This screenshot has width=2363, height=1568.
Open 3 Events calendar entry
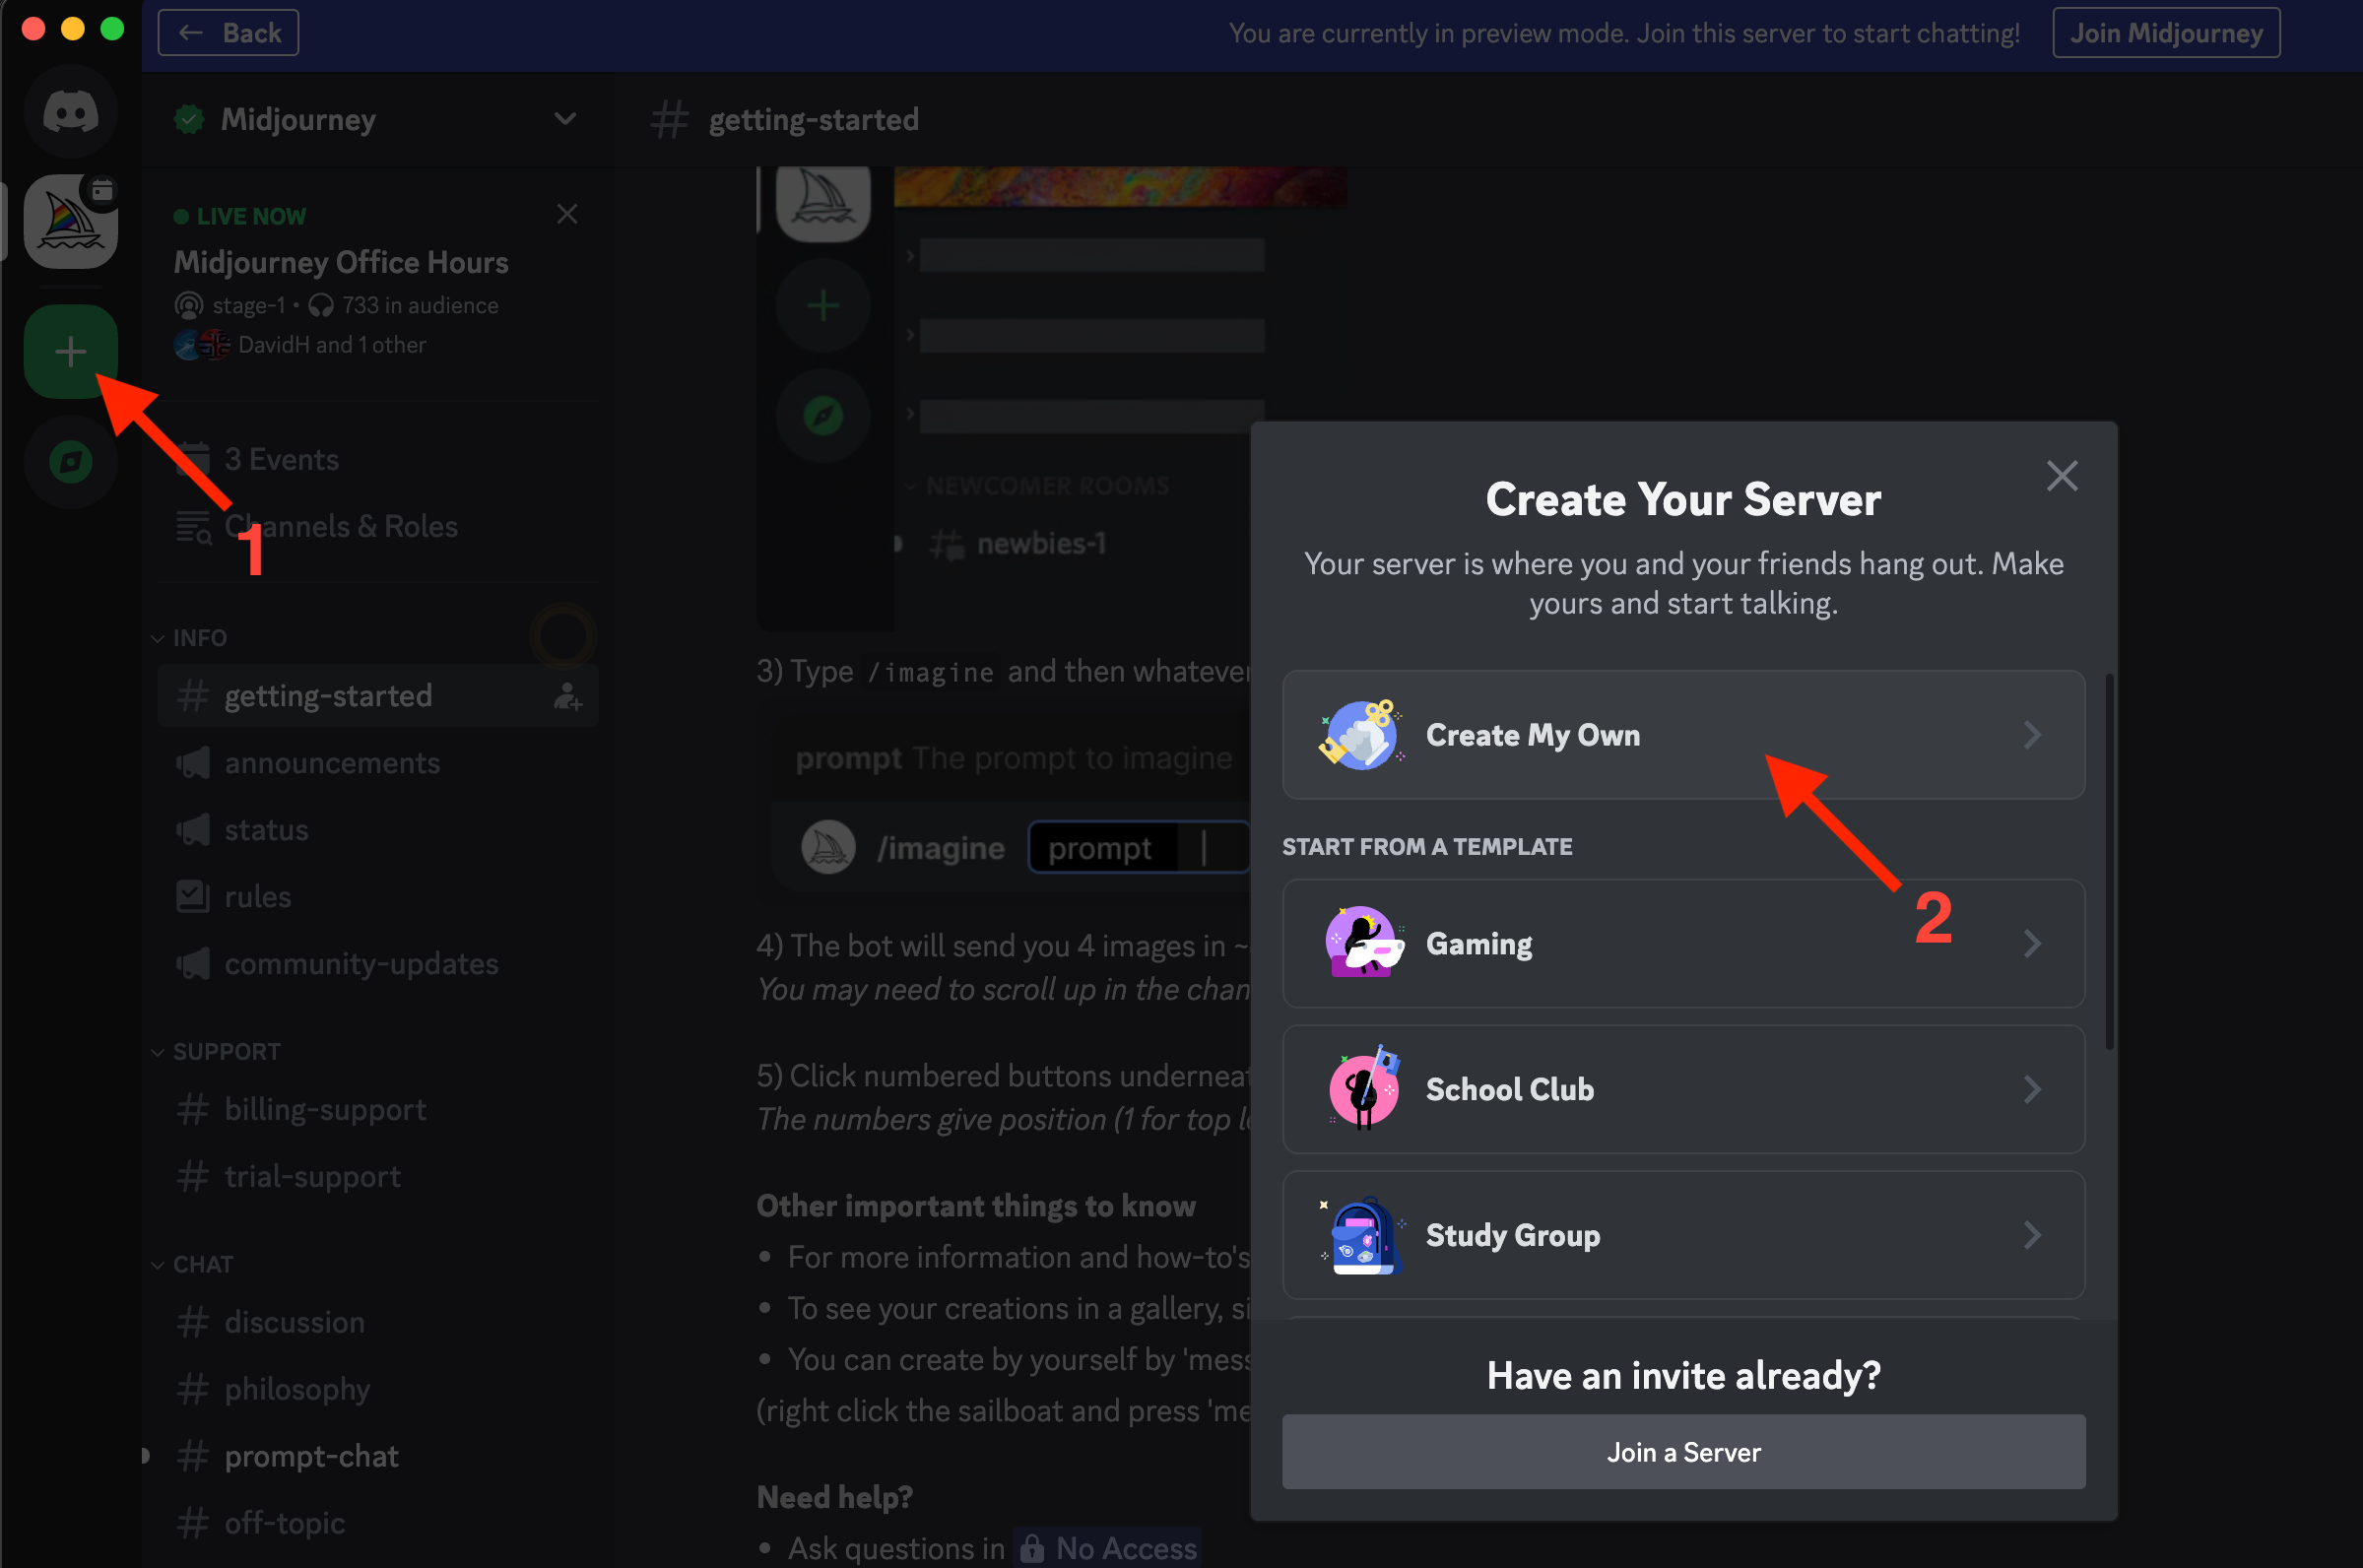pos(281,459)
